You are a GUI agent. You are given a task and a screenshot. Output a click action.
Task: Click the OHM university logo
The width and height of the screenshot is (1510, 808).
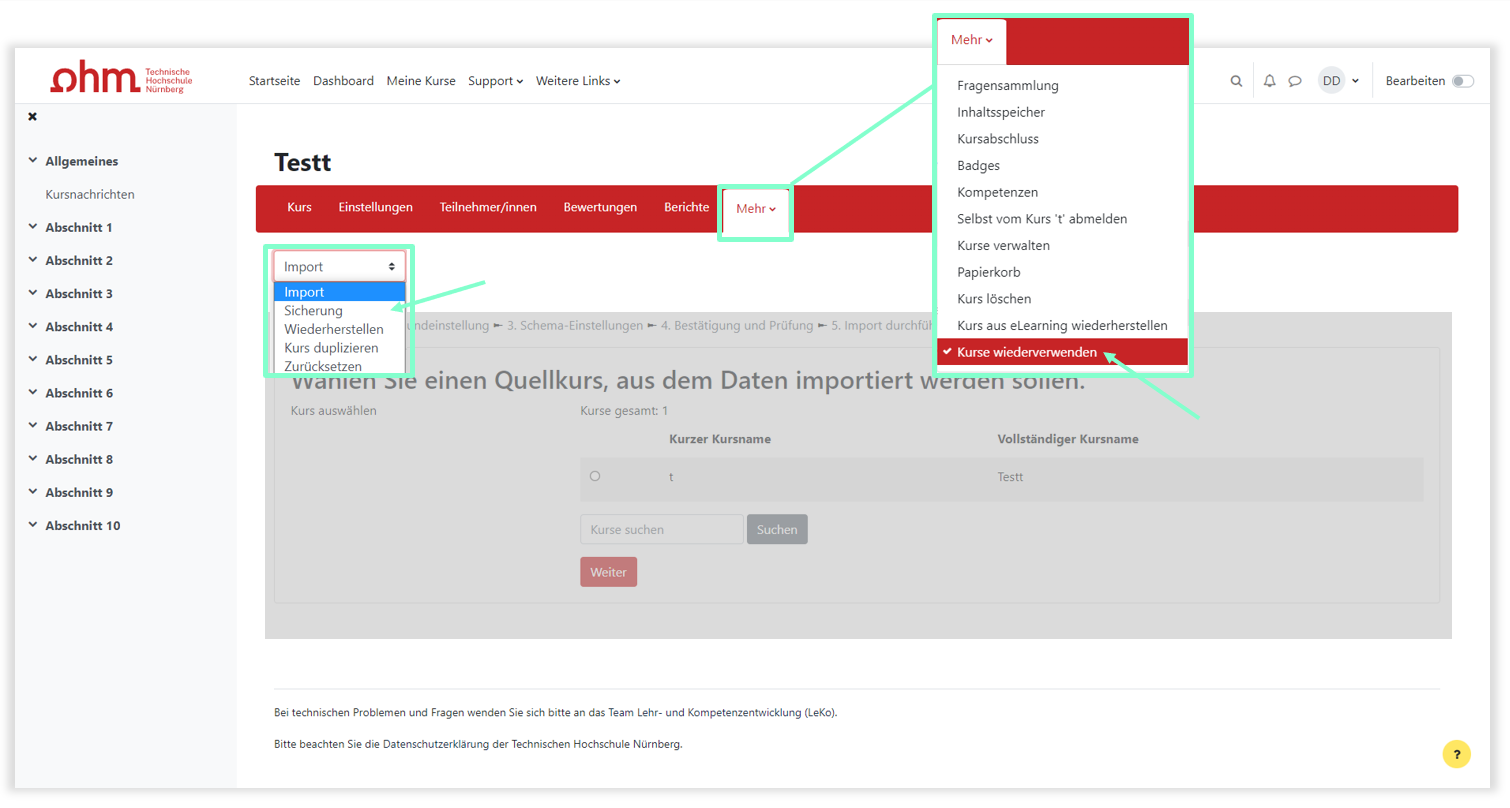(x=121, y=80)
